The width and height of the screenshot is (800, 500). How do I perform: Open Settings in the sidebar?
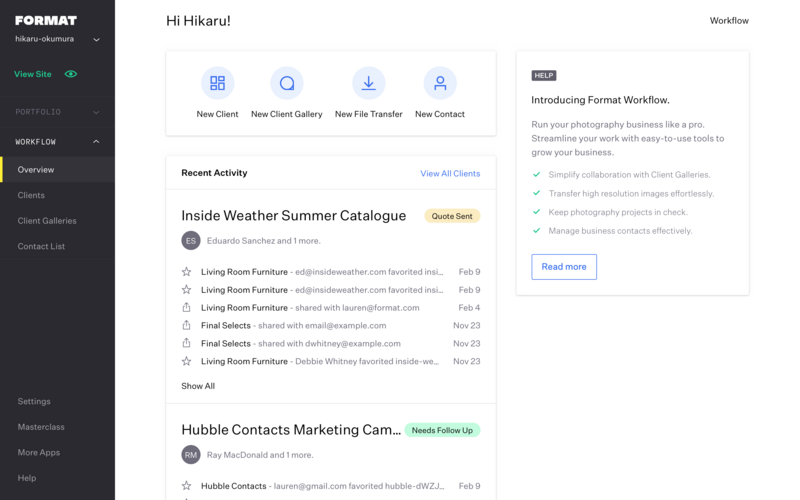click(x=34, y=402)
